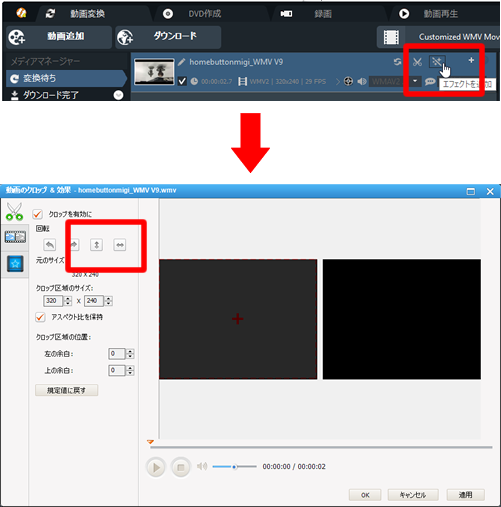The height and width of the screenshot is (507, 501).
Task: Toggle the checkbox selecting the homebuttonmigi video
Action: coord(182,81)
